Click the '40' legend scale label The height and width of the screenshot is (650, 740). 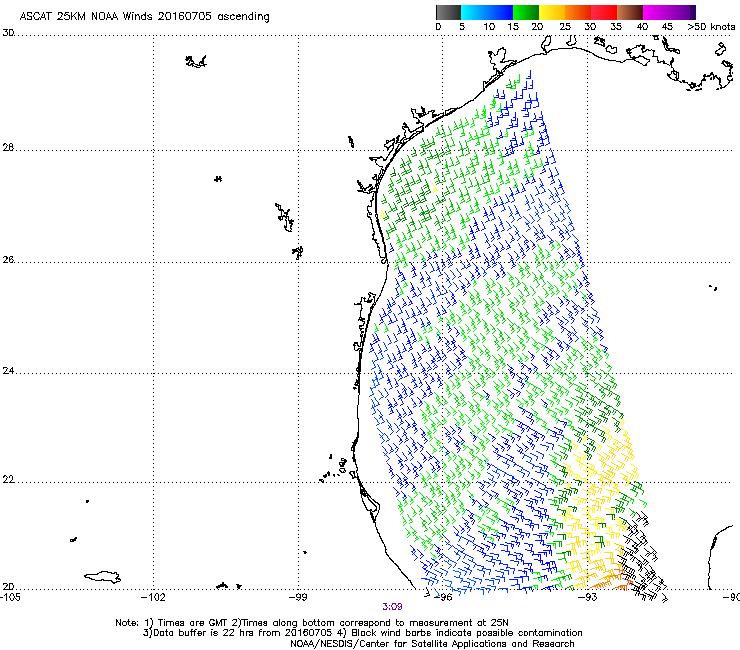pos(642,27)
